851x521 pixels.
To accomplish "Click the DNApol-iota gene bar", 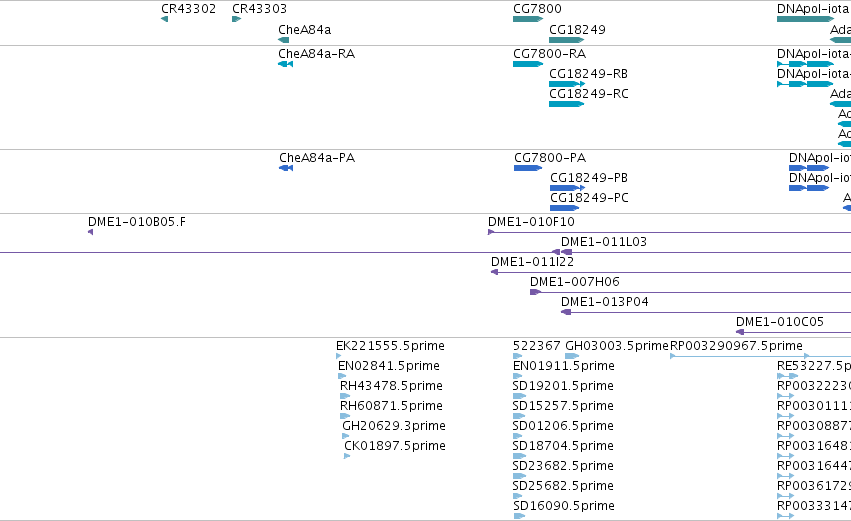I will pos(805,19).
